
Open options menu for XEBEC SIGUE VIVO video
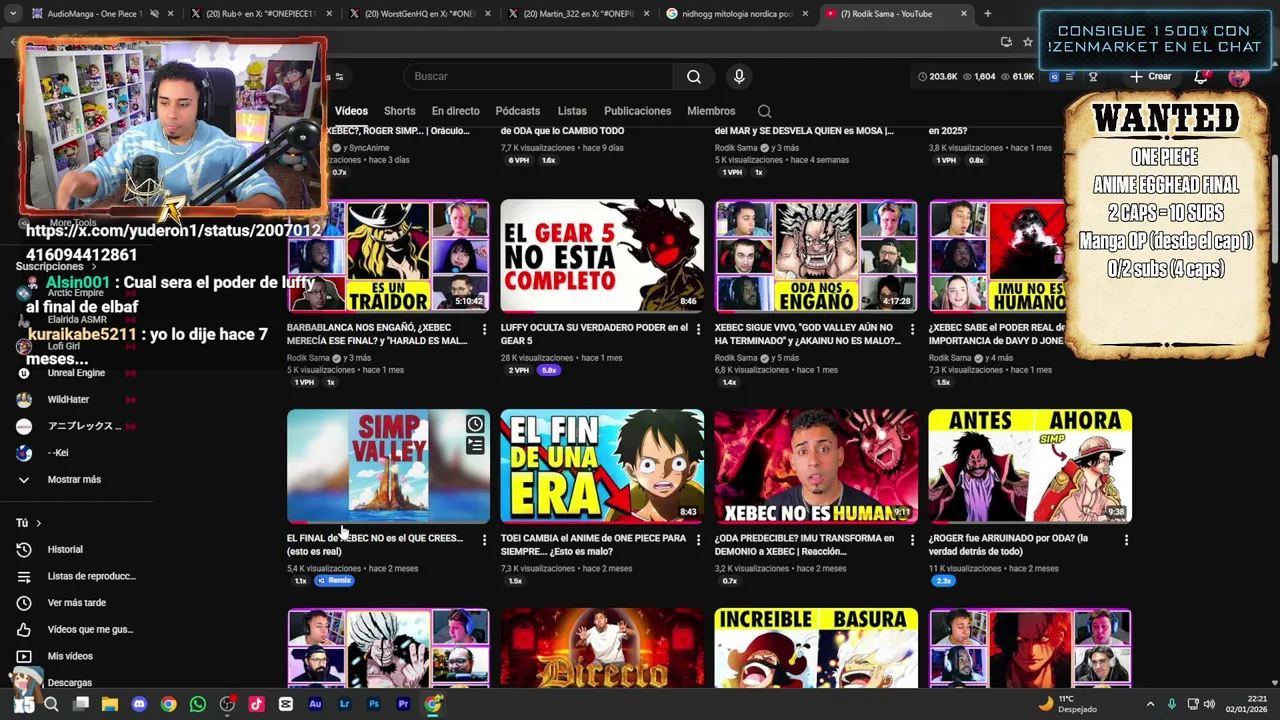pyautogui.click(x=912, y=329)
